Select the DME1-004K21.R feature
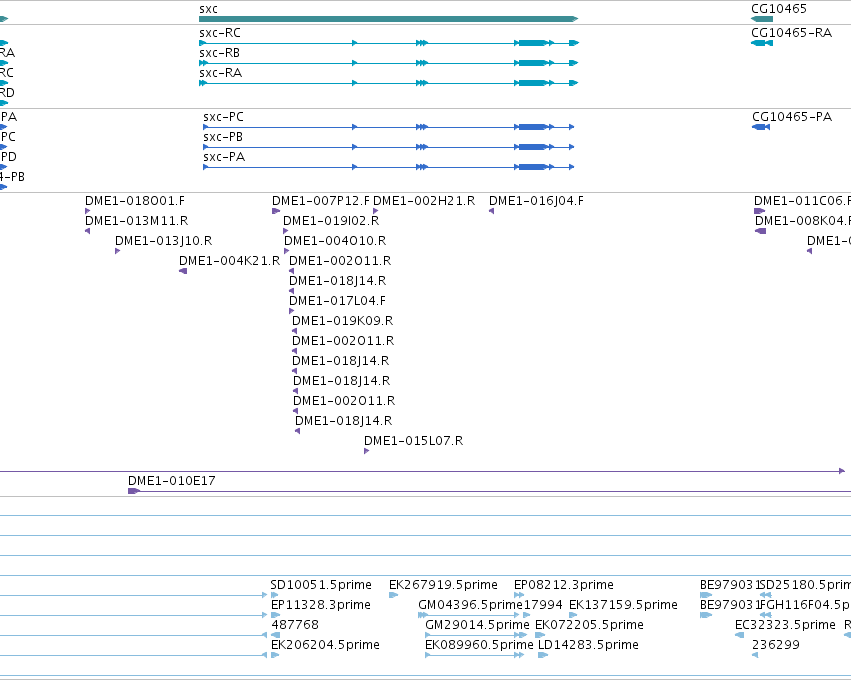This screenshot has height=680, width=851. click(x=183, y=271)
